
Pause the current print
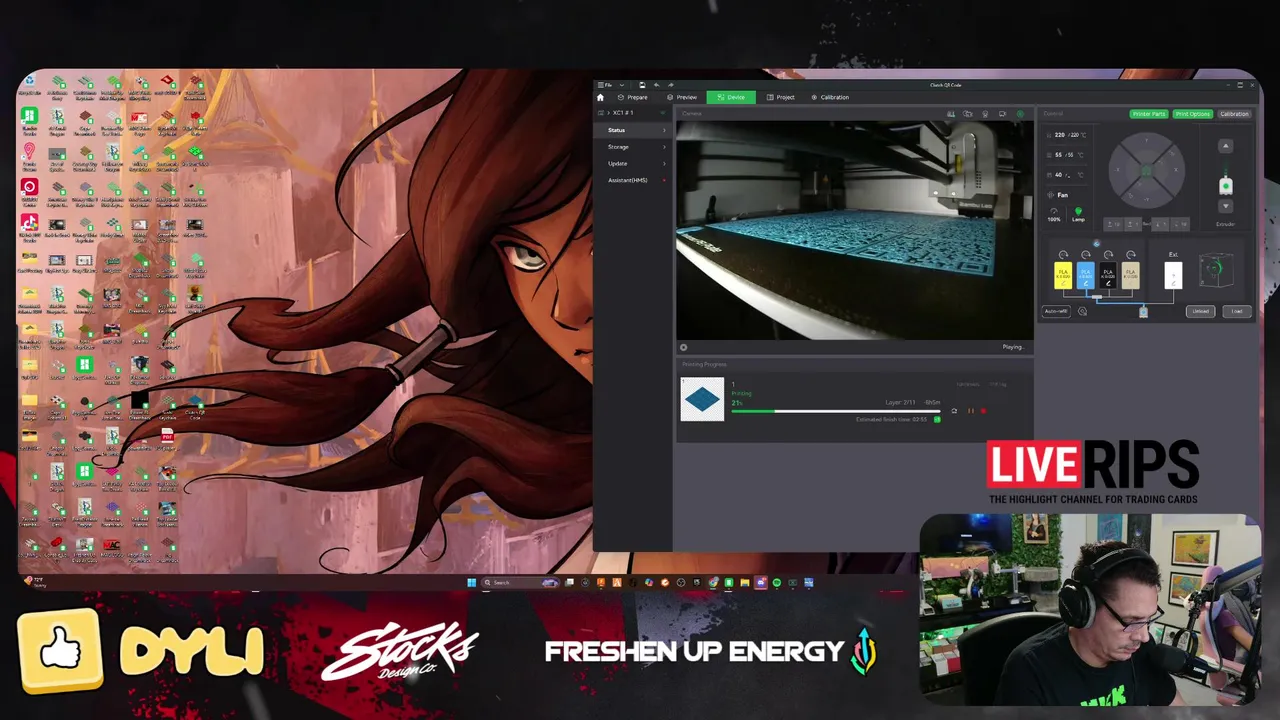point(970,411)
